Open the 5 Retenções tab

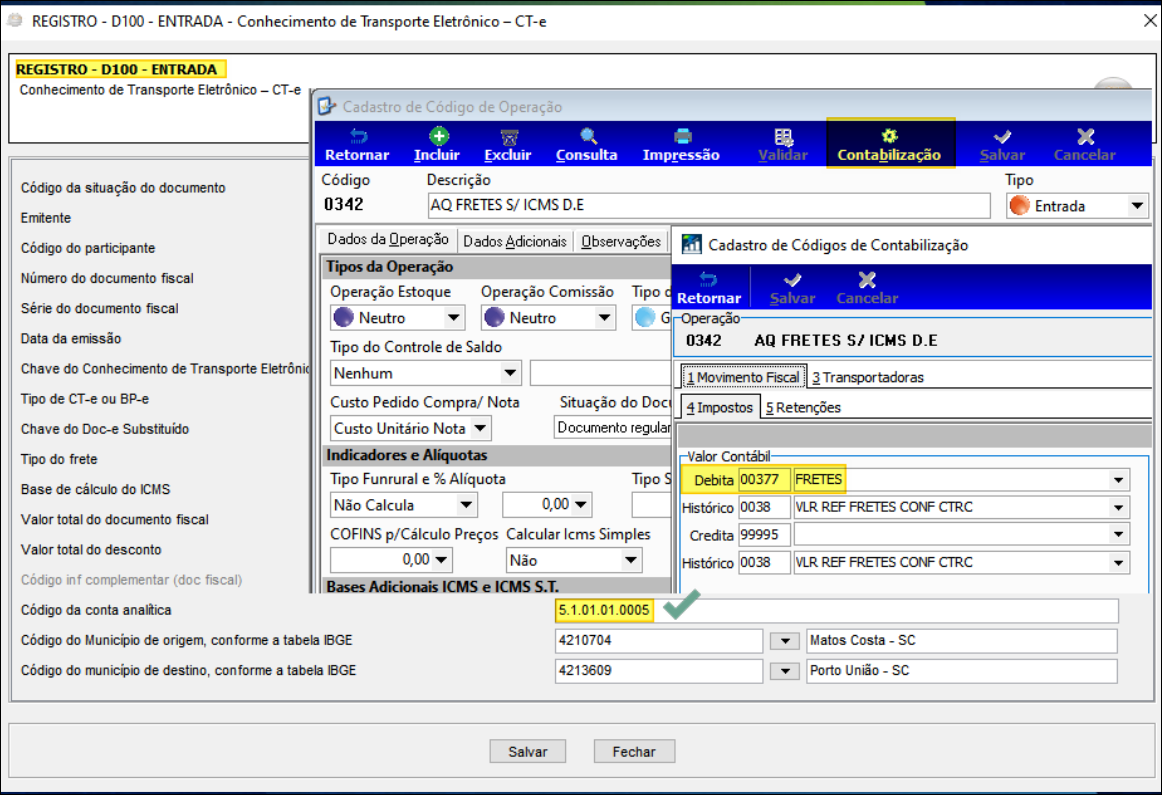tap(802, 407)
